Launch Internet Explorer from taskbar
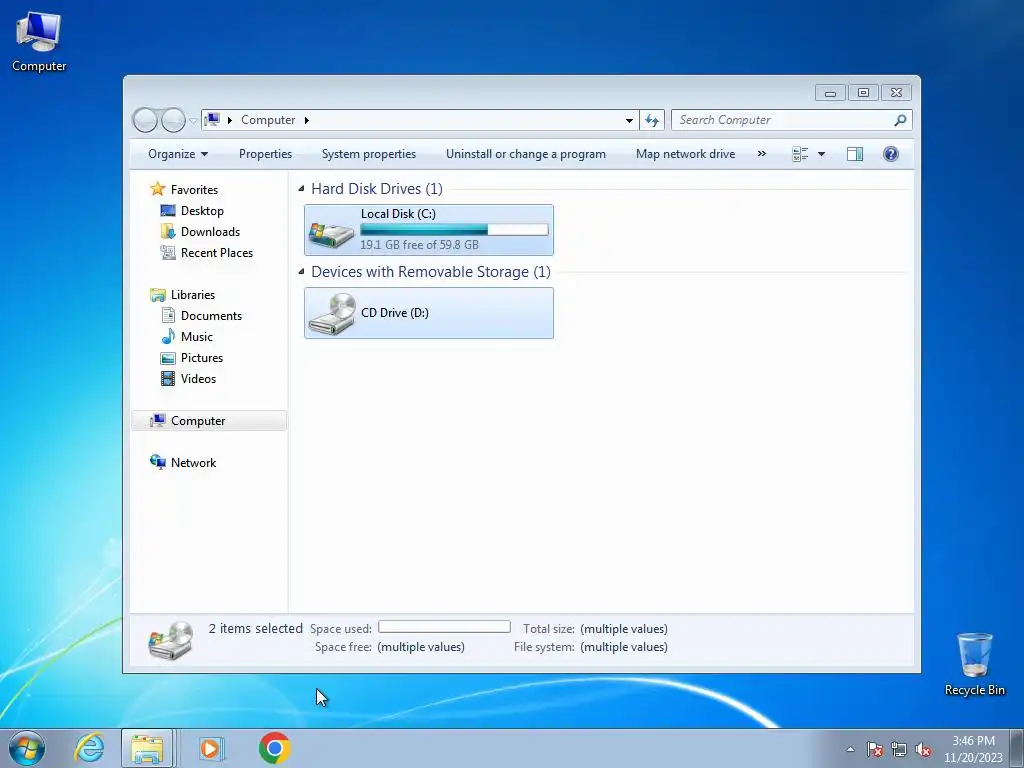This screenshot has width=1024, height=768. pos(89,748)
